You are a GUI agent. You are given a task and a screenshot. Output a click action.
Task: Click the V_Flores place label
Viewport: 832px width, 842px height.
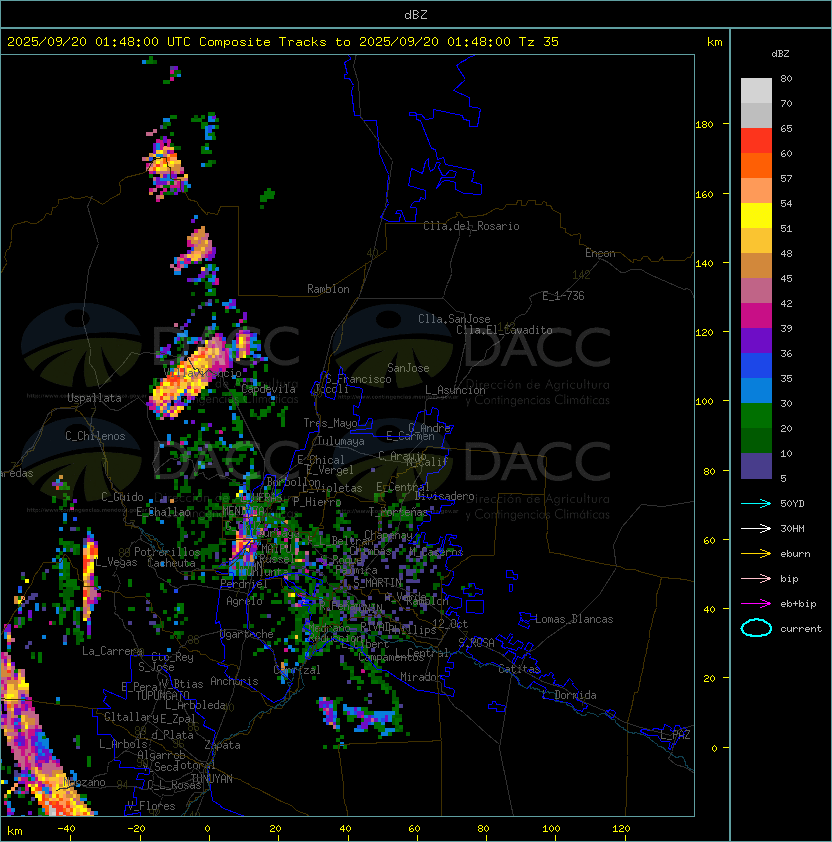[x=151, y=806]
